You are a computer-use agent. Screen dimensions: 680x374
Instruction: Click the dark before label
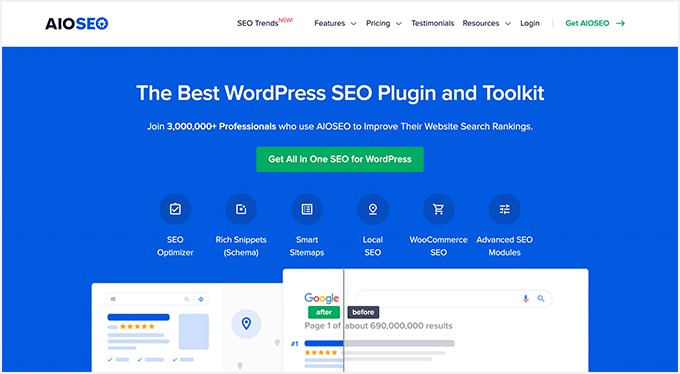[x=363, y=312]
